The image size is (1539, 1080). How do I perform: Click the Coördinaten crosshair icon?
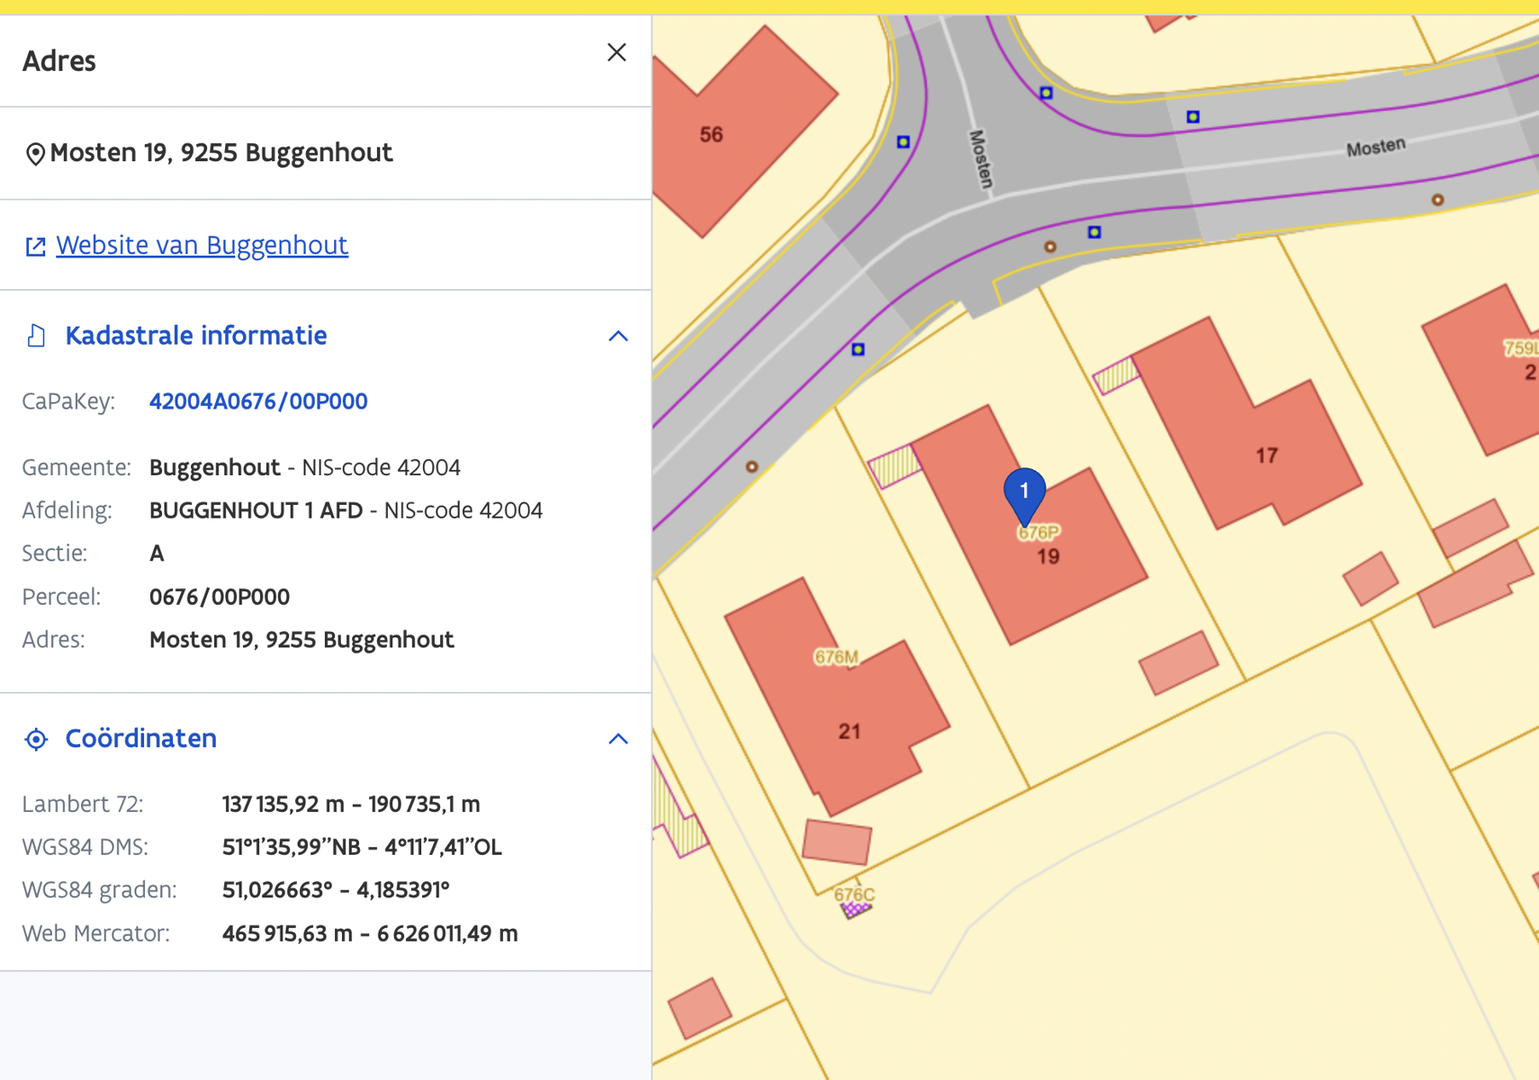click(36, 739)
